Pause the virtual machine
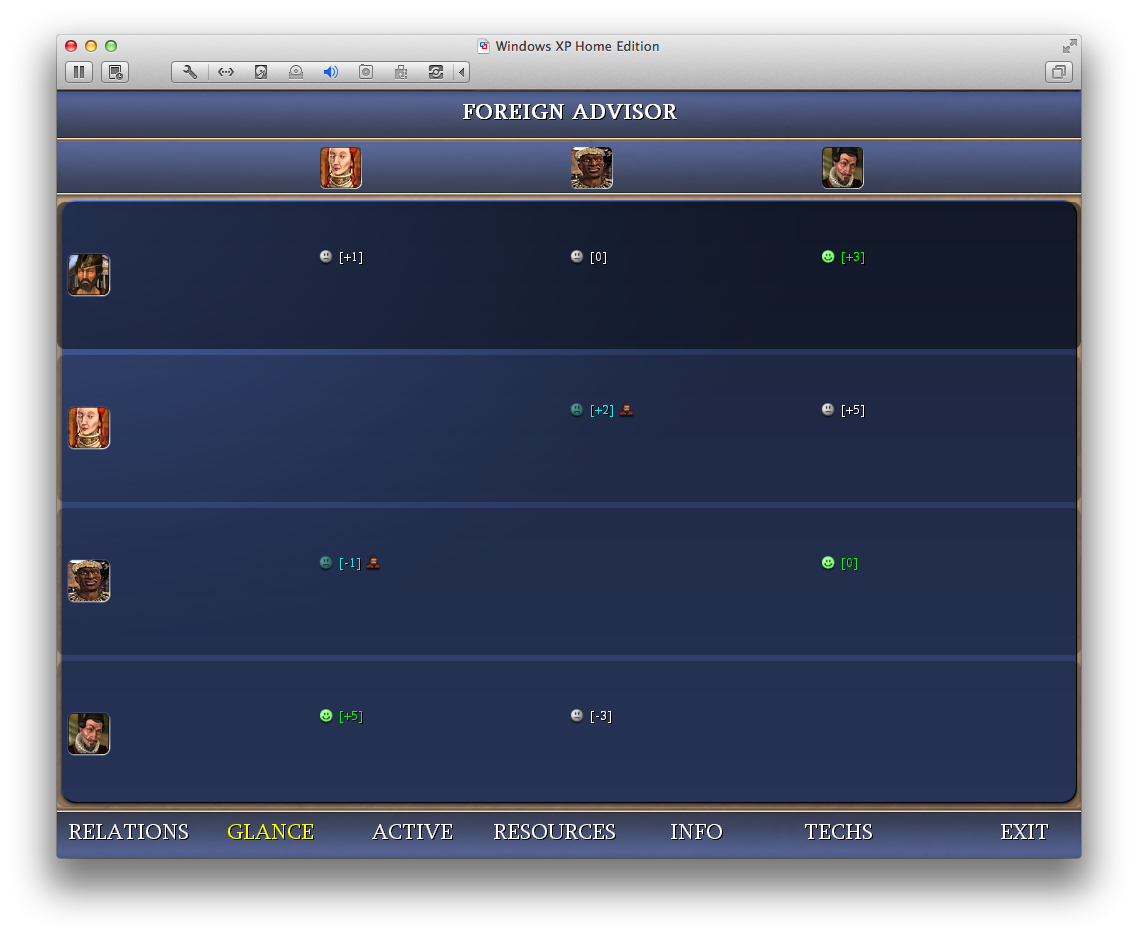The height and width of the screenshot is (937, 1138). pyautogui.click(x=79, y=72)
